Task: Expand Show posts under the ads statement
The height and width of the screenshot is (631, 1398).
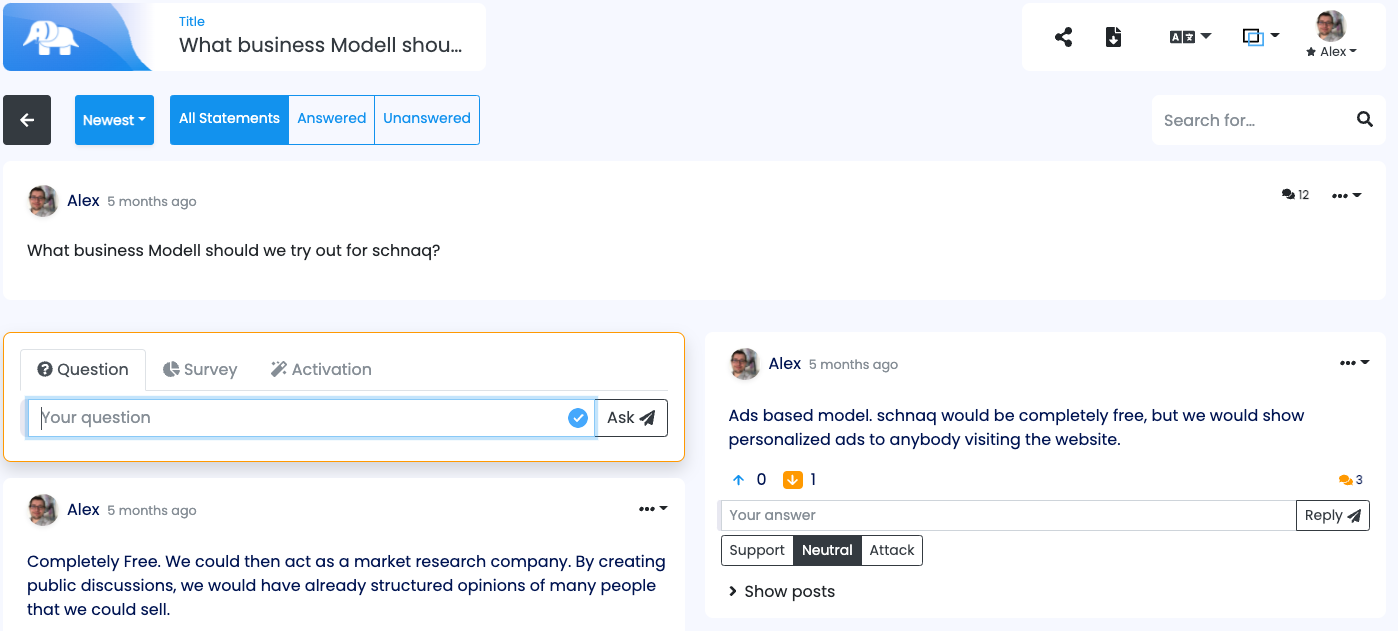Action: (x=781, y=591)
